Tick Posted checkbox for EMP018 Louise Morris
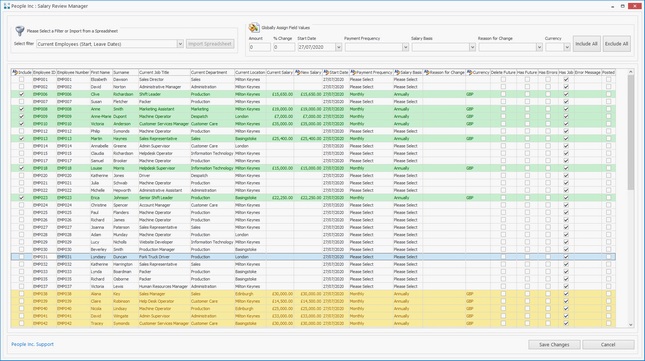 click(608, 168)
